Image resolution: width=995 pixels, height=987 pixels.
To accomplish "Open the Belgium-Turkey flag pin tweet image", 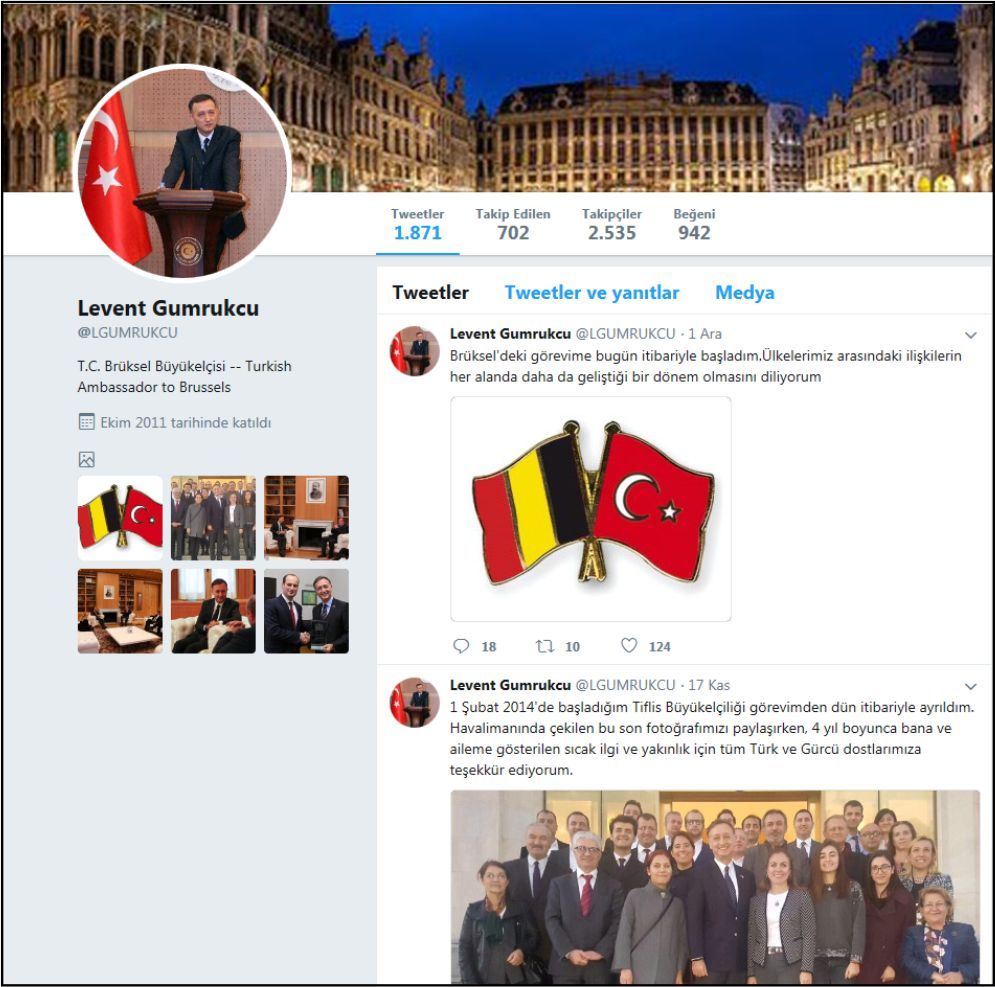I will [591, 509].
